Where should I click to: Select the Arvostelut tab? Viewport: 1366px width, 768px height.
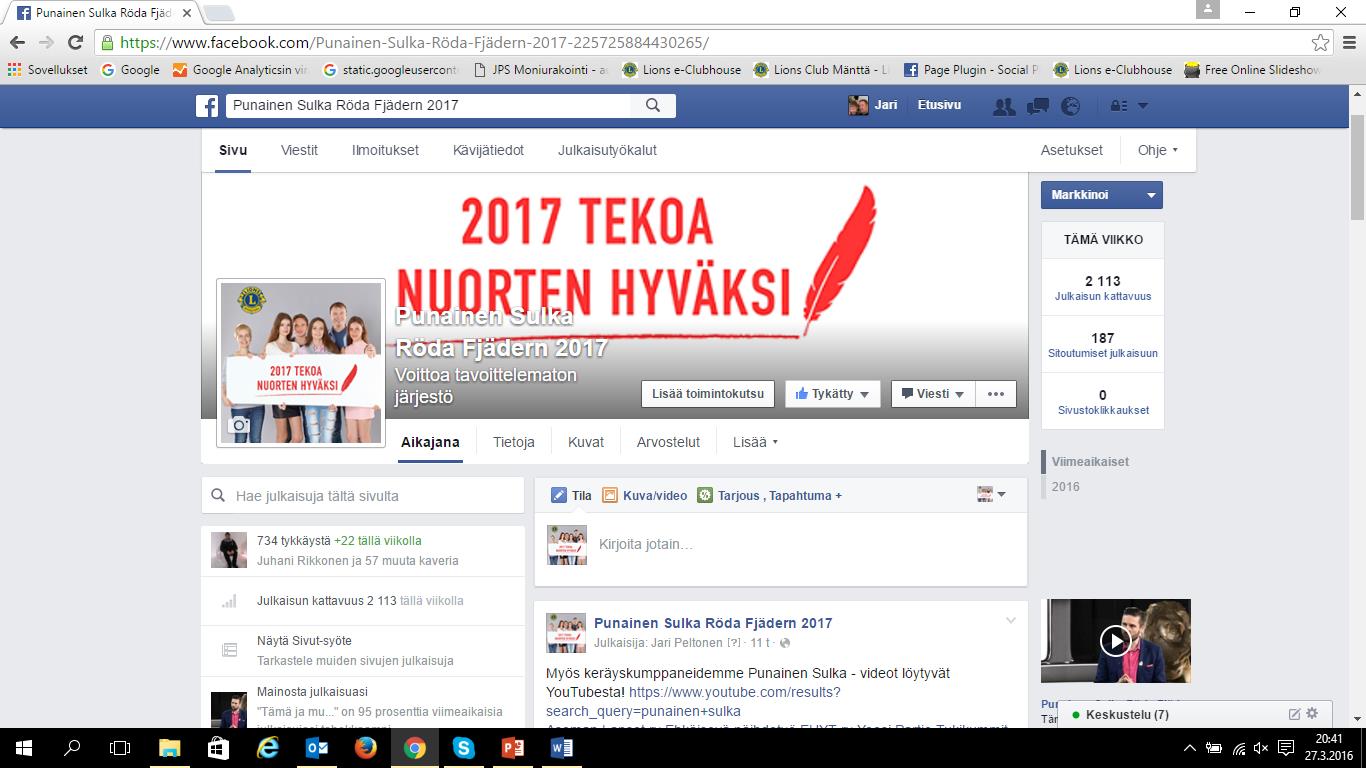click(668, 442)
